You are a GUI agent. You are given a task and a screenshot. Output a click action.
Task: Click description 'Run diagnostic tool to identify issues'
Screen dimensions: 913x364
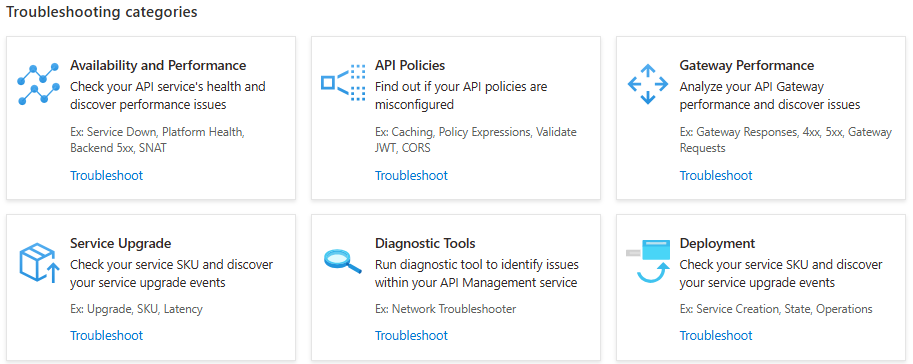(477, 264)
